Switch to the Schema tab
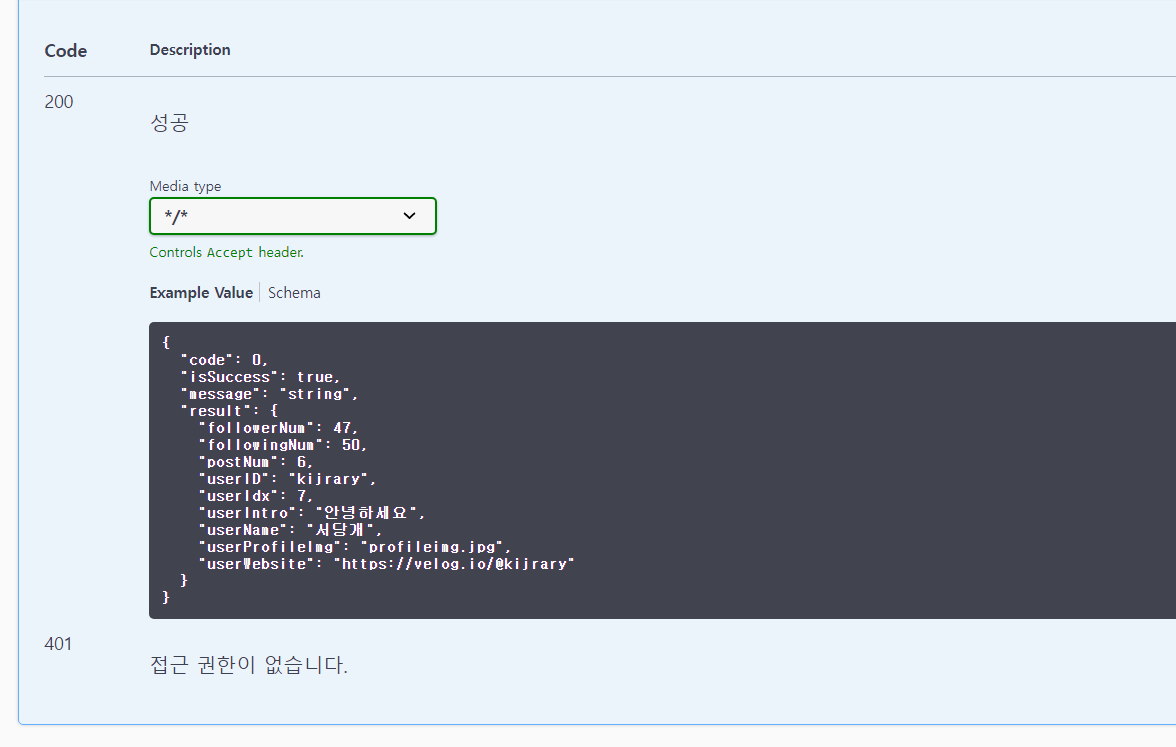Image resolution: width=1176 pixels, height=747 pixels. coord(294,292)
